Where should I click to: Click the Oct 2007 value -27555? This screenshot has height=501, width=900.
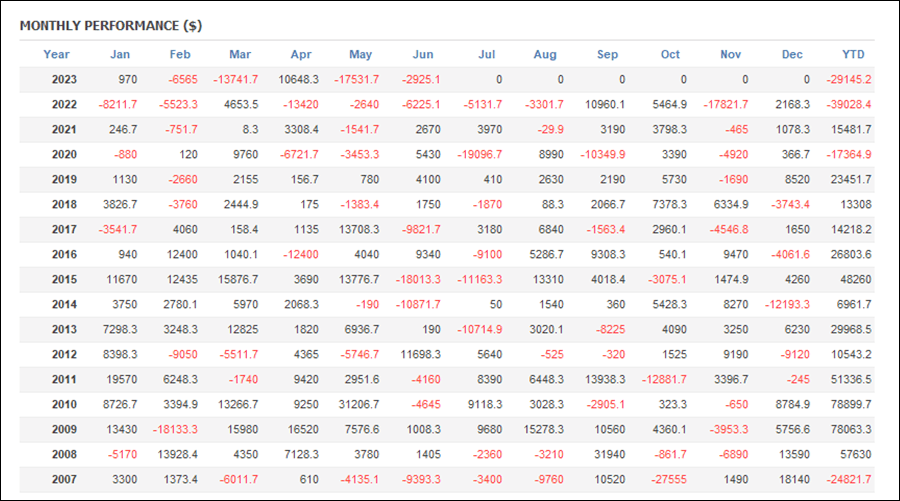click(x=669, y=479)
